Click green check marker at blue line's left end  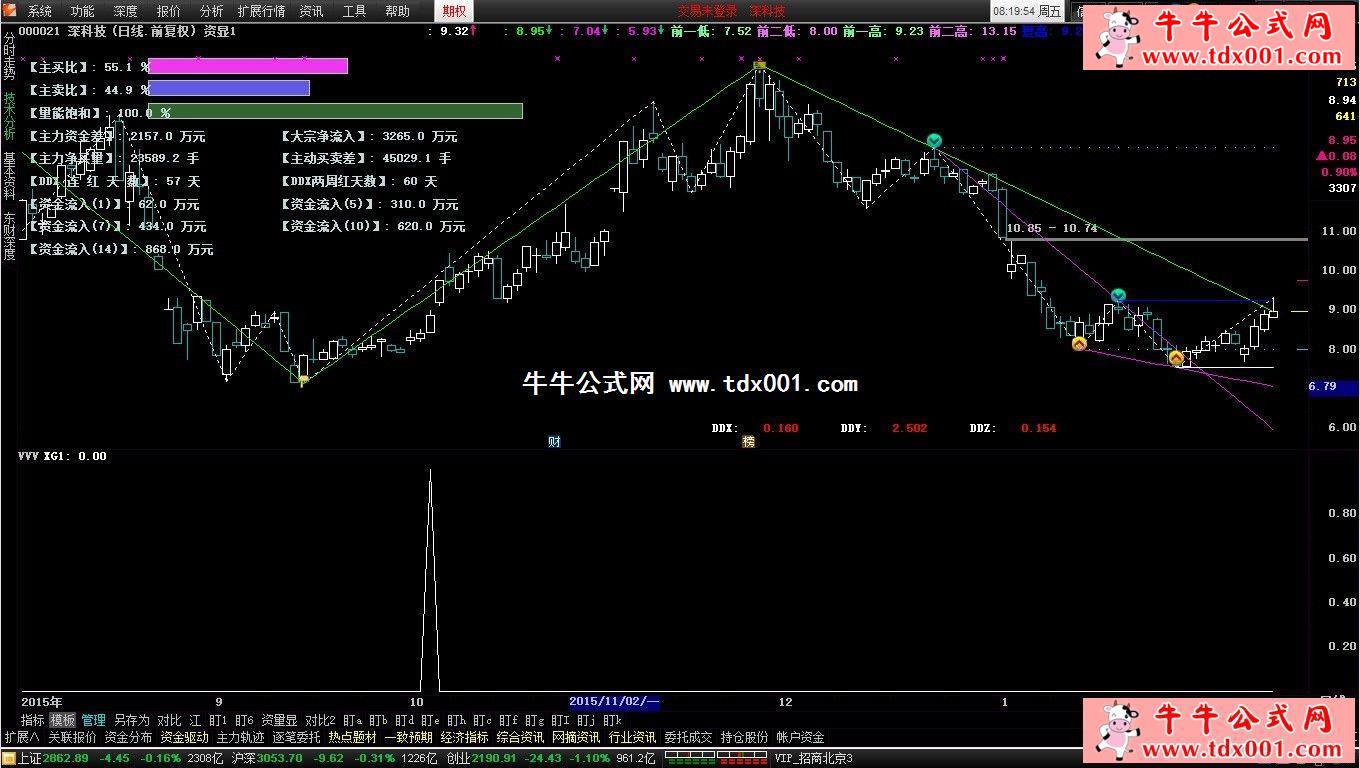(x=1118, y=295)
